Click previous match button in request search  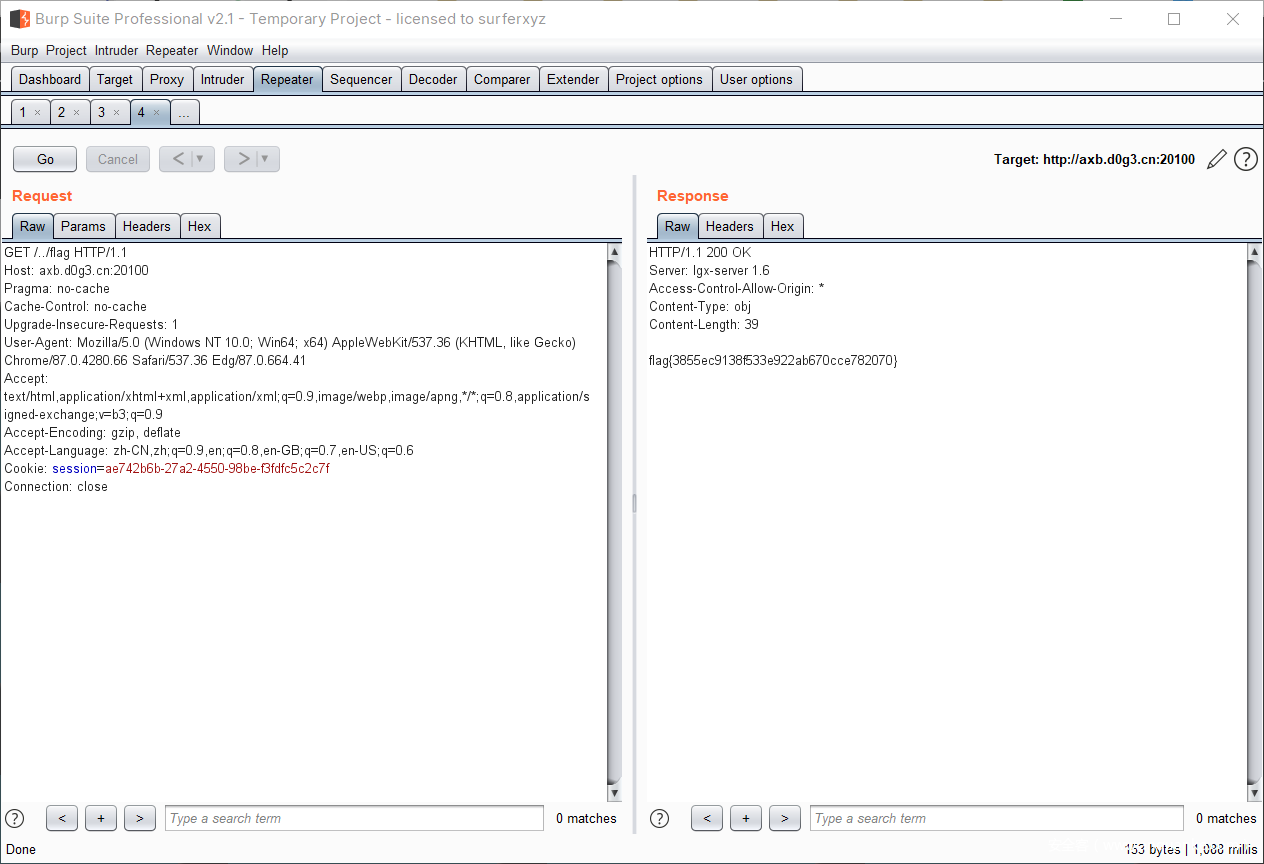(x=62, y=818)
